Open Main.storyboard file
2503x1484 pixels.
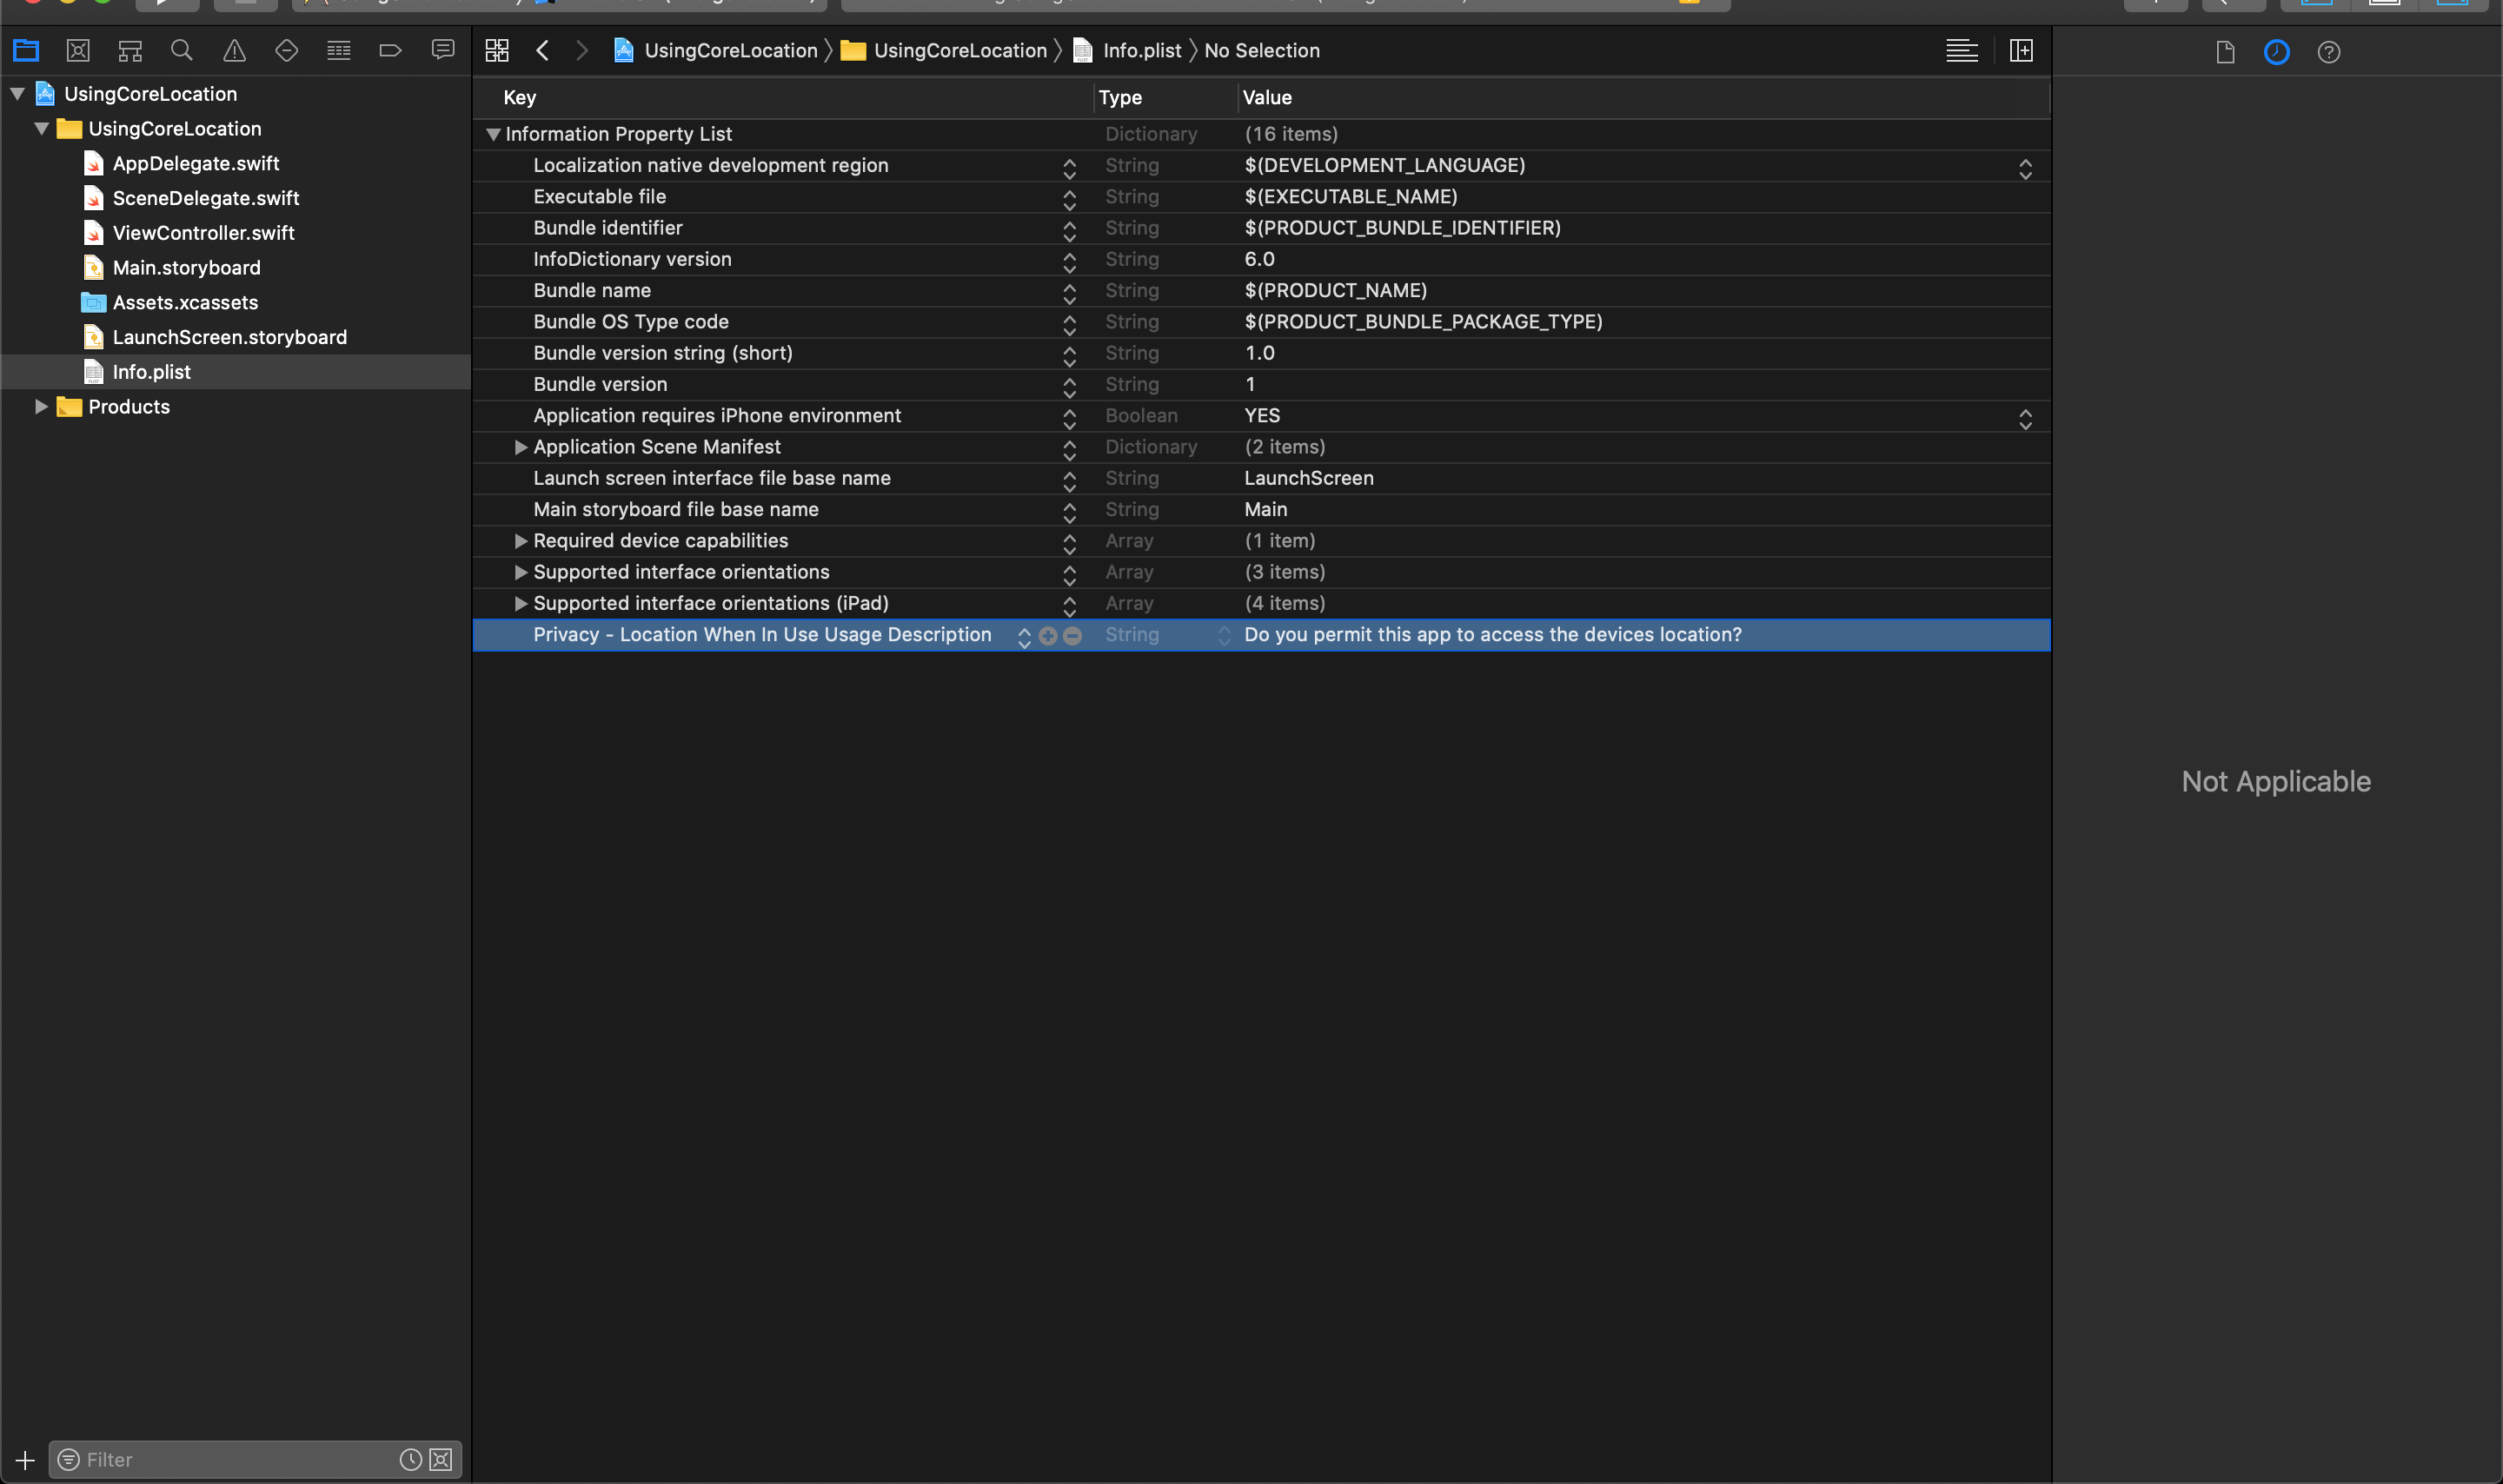point(187,268)
